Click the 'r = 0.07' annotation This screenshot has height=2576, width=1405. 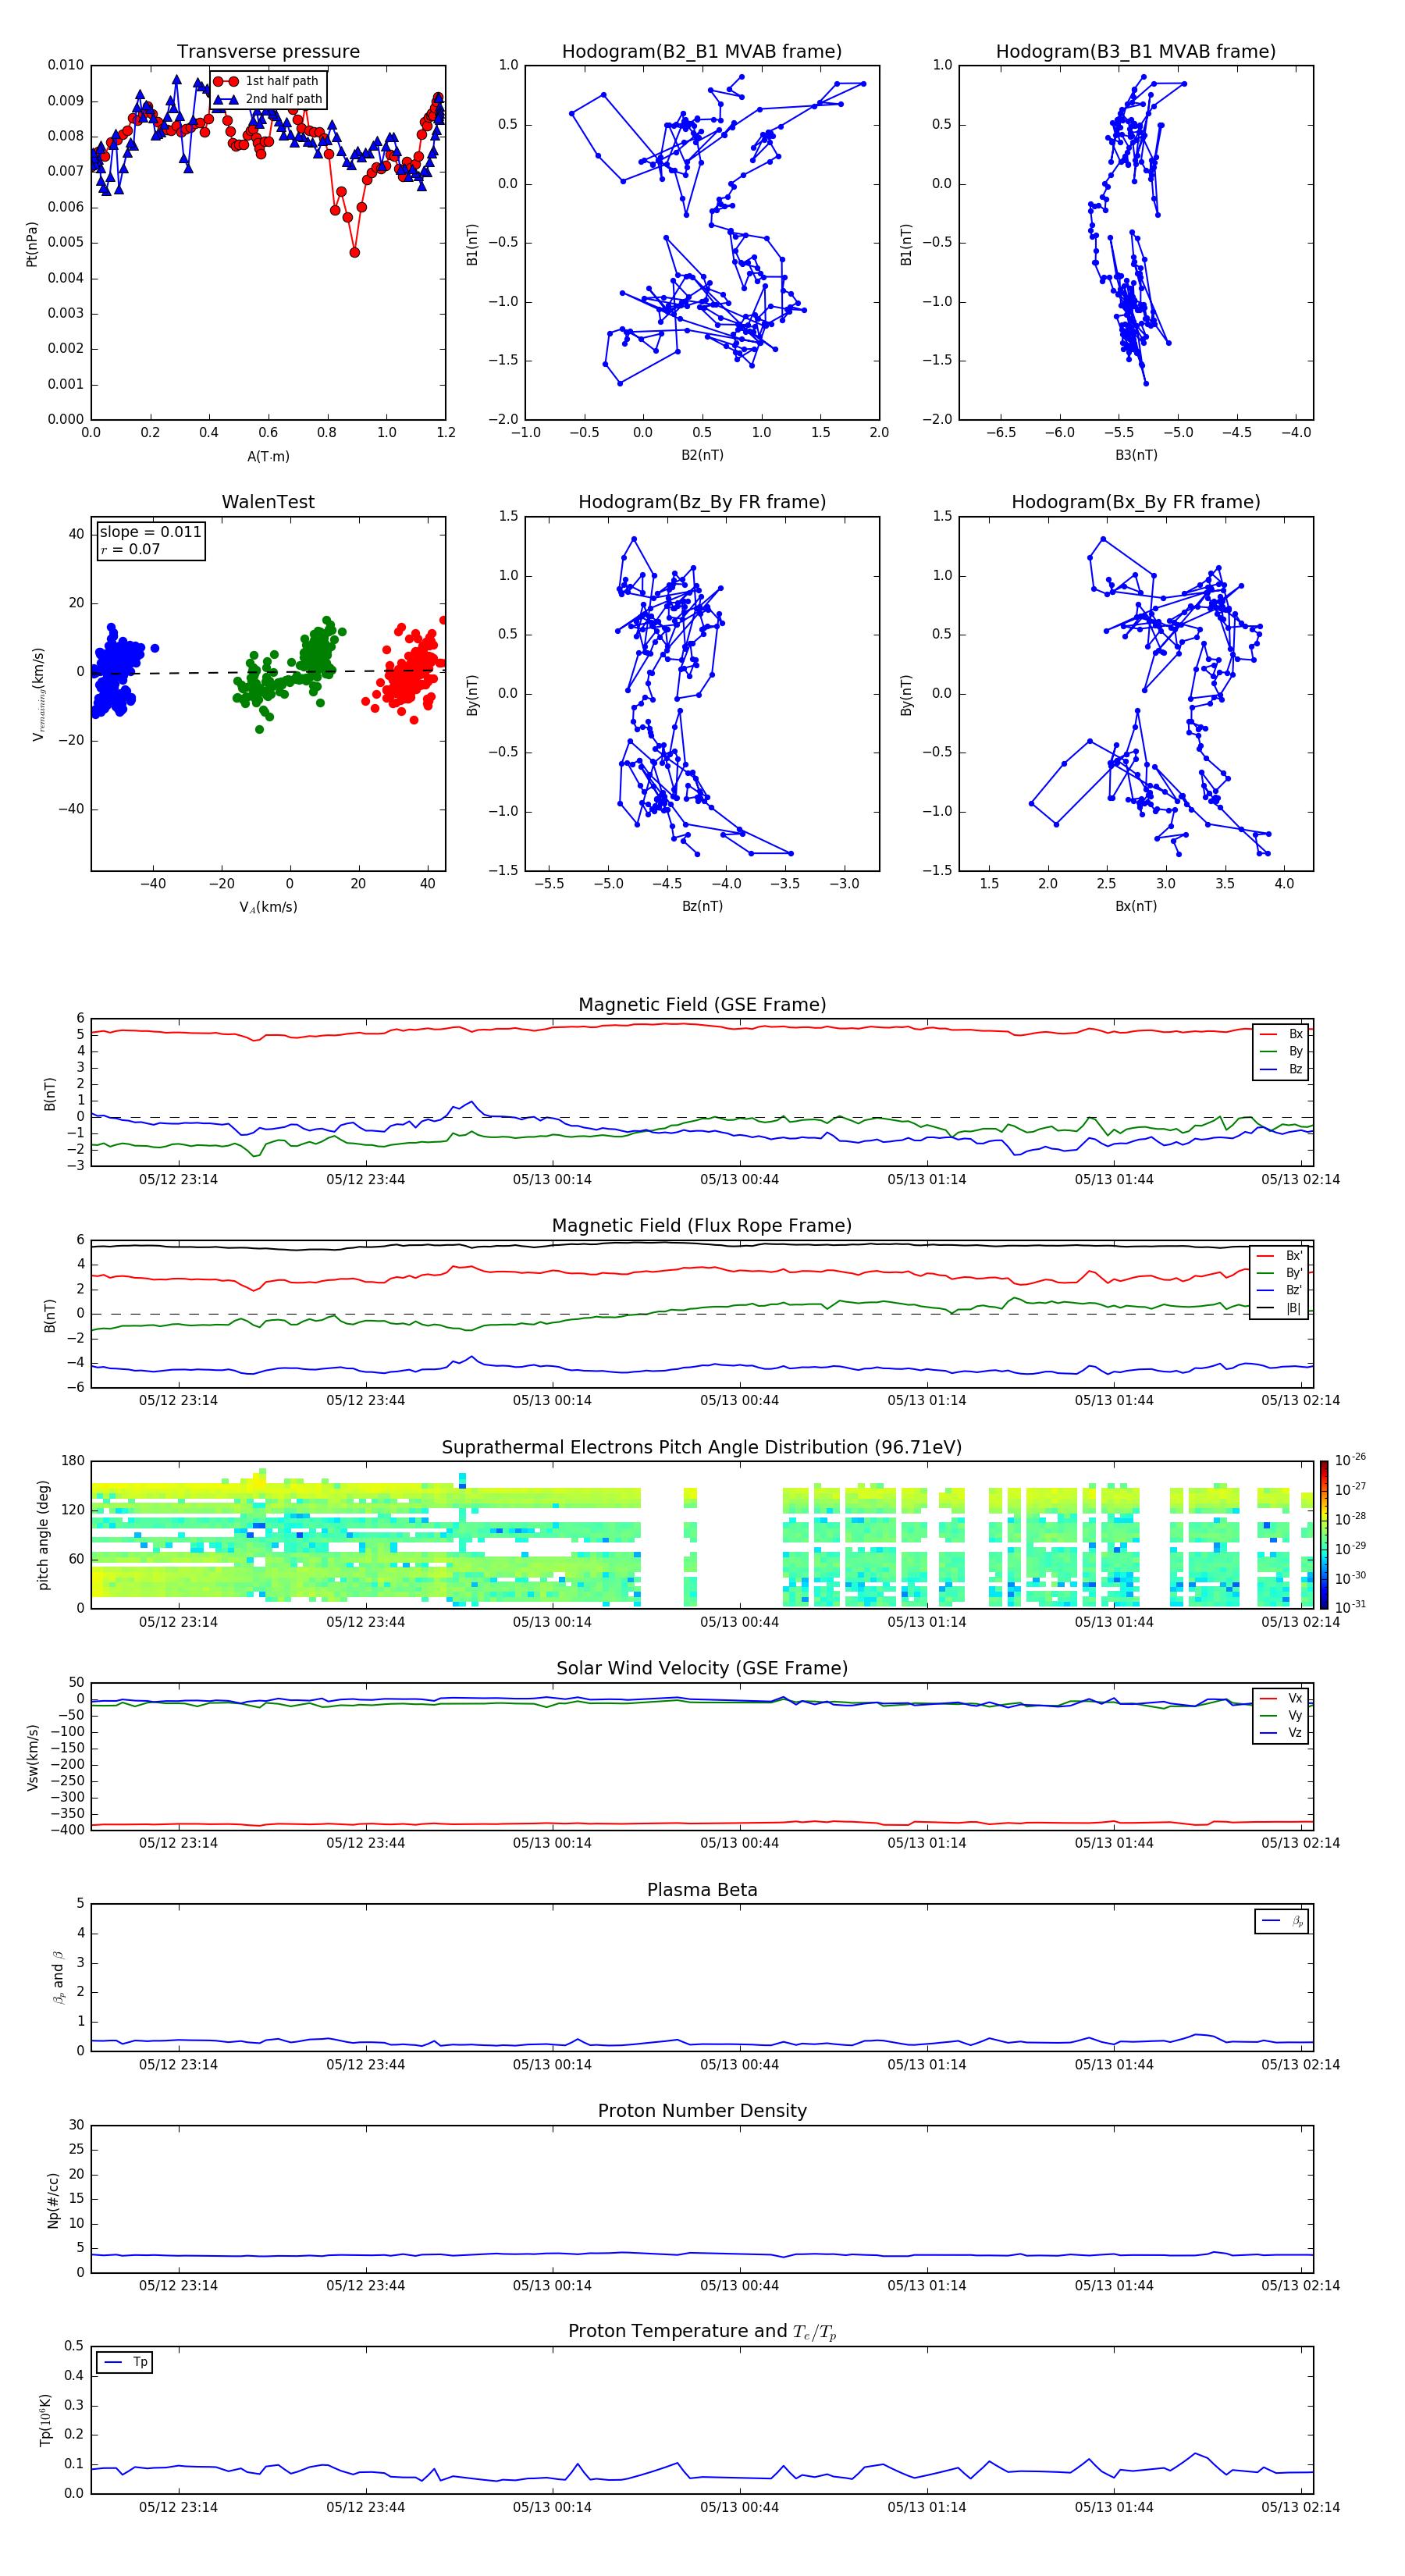tap(130, 549)
